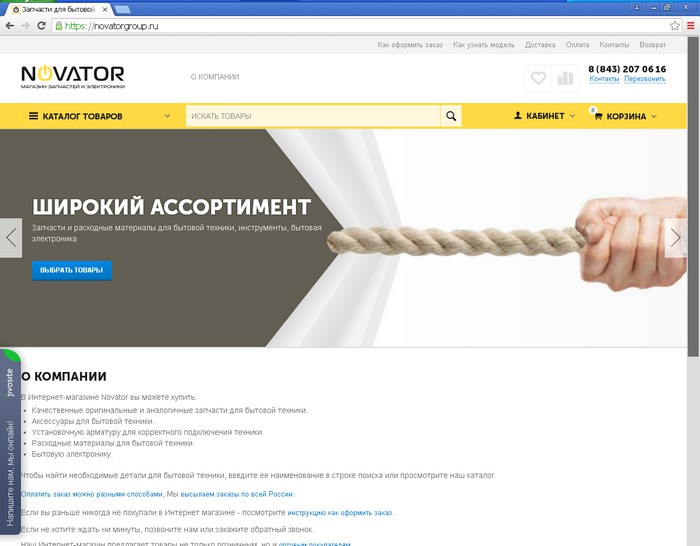The height and width of the screenshot is (546, 700).
Task: Expand the Каталог товаров dropdown
Action: click(x=100, y=116)
